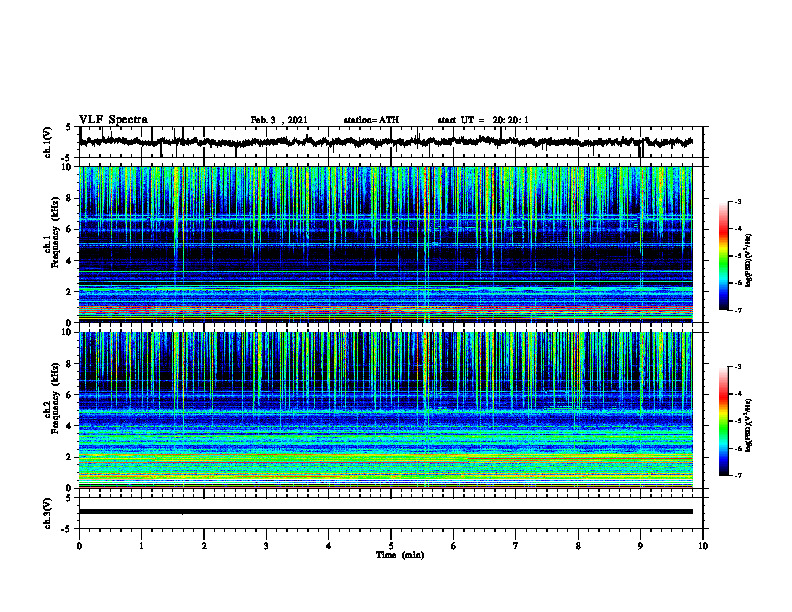
Task: Click the ch.1 voltage waveform trace panel
Action: pyautogui.click(x=391, y=142)
